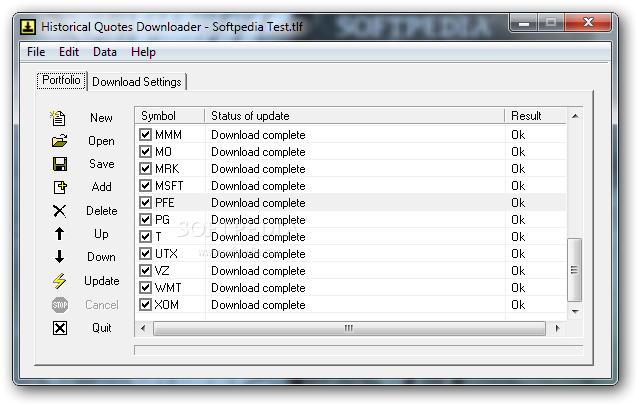Image resolution: width=639 pixels, height=406 pixels.
Task: Open the Help menu
Action: point(143,52)
